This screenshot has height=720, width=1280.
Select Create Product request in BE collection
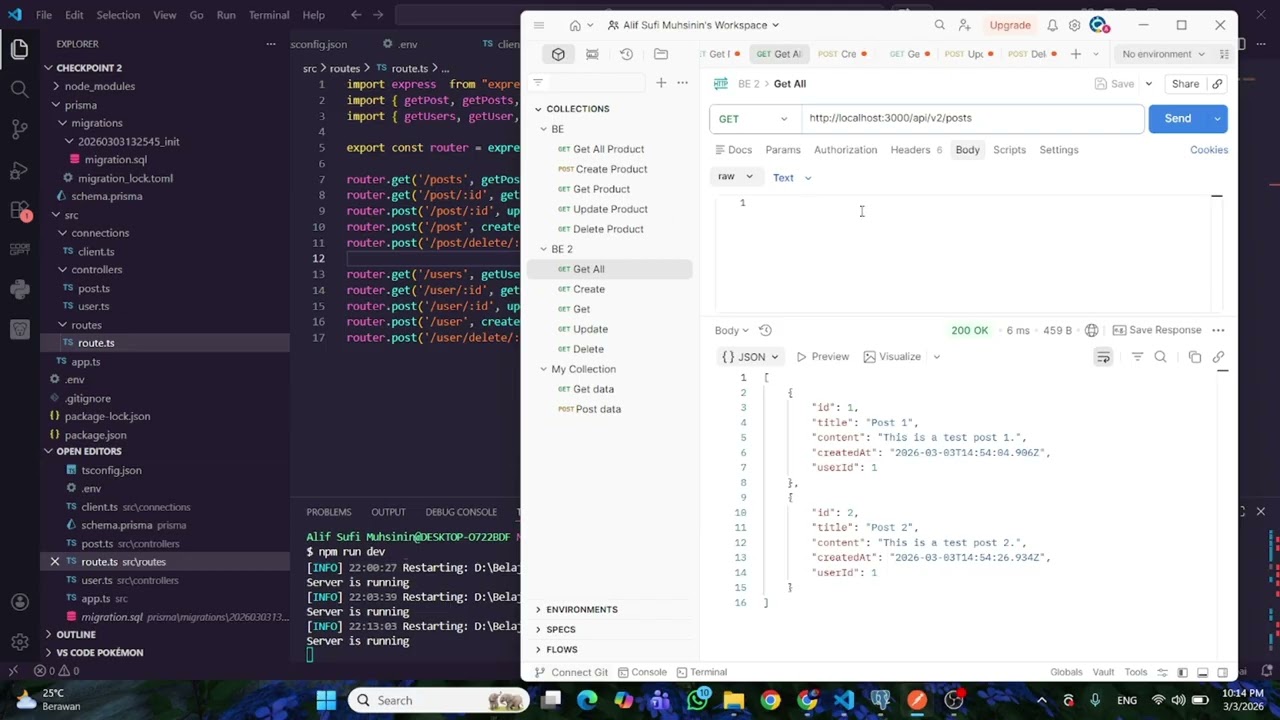[x=602, y=169]
